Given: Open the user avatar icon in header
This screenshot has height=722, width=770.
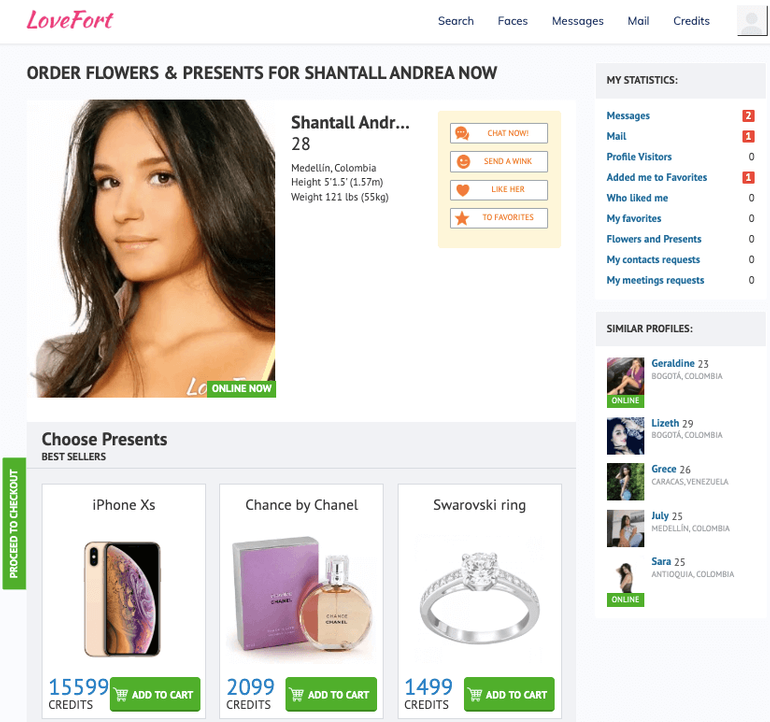Looking at the screenshot, I should coord(751,21).
